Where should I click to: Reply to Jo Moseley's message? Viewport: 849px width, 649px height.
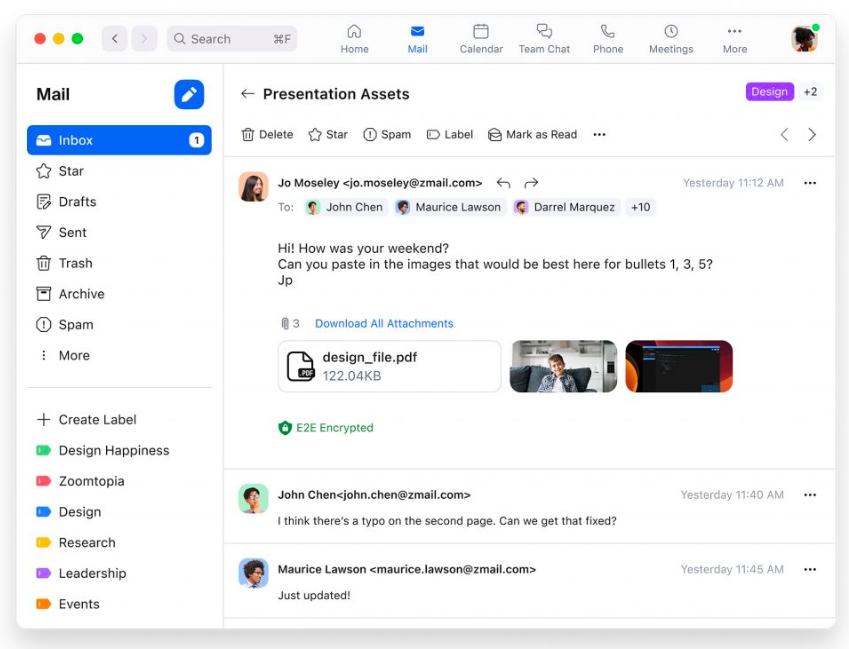coord(504,183)
